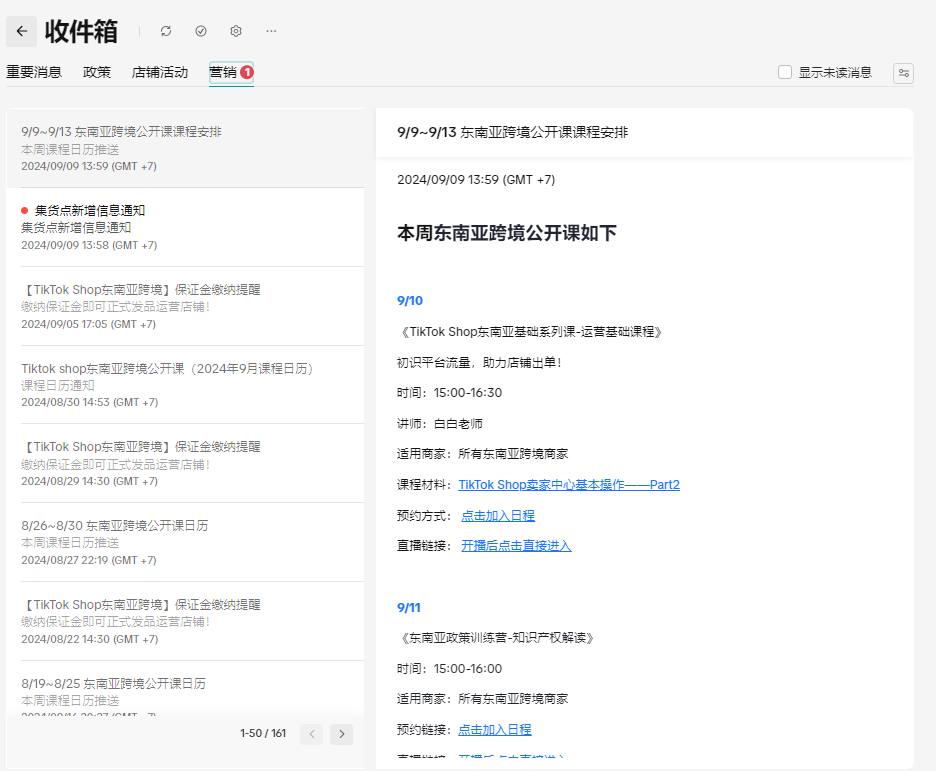Click the refresh icon in the header

pyautogui.click(x=166, y=31)
